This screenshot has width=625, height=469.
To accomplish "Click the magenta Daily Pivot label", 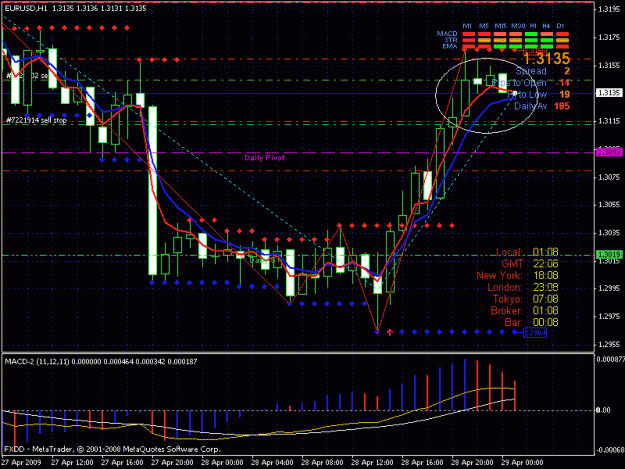I will pyautogui.click(x=265, y=158).
